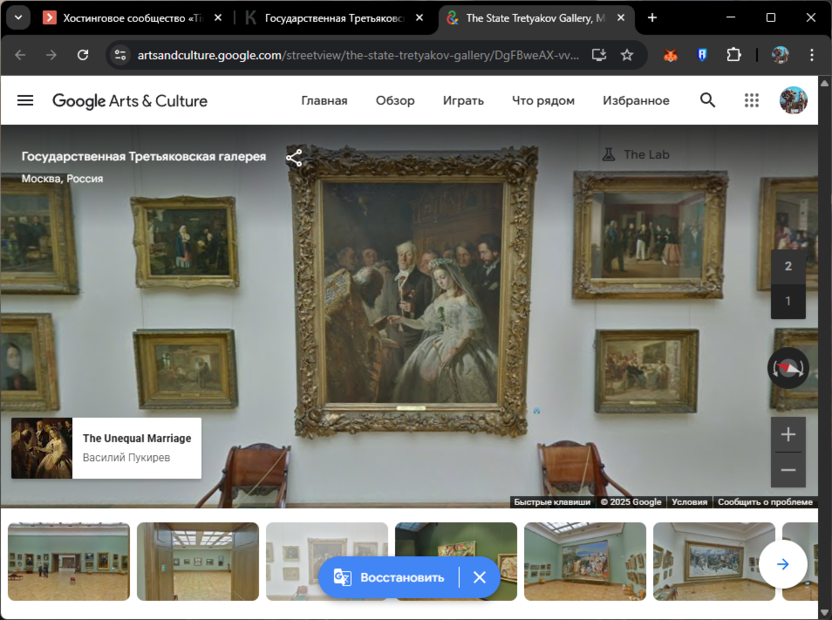Open The Unequal Marriage artwork card

point(106,448)
